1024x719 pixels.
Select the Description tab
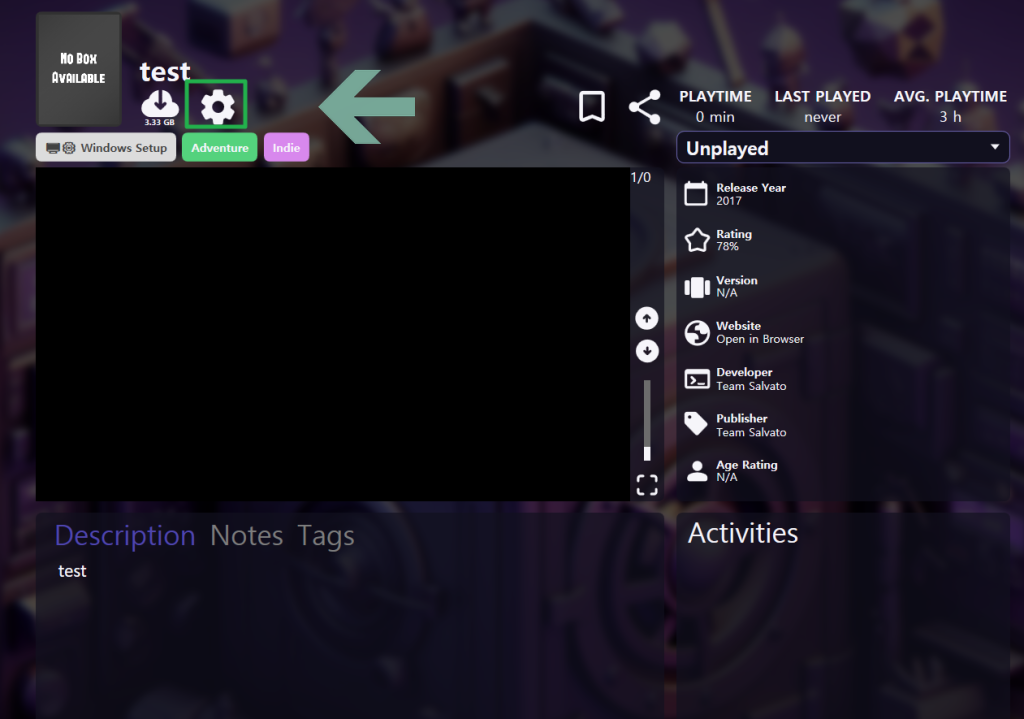click(125, 536)
